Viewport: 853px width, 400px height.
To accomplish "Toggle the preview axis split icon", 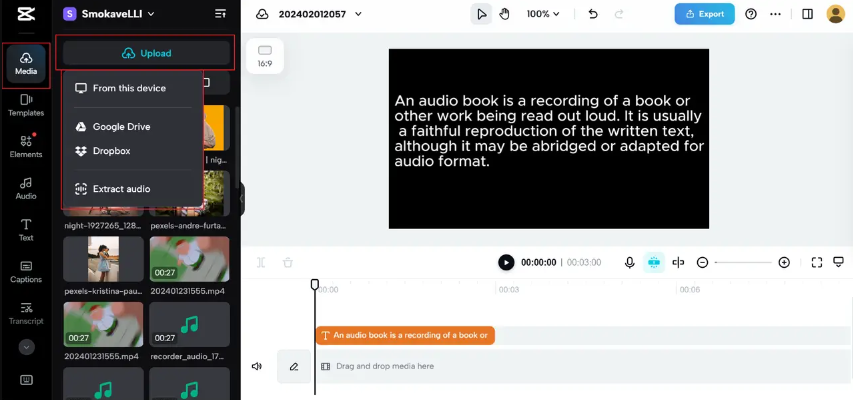I will click(678, 263).
